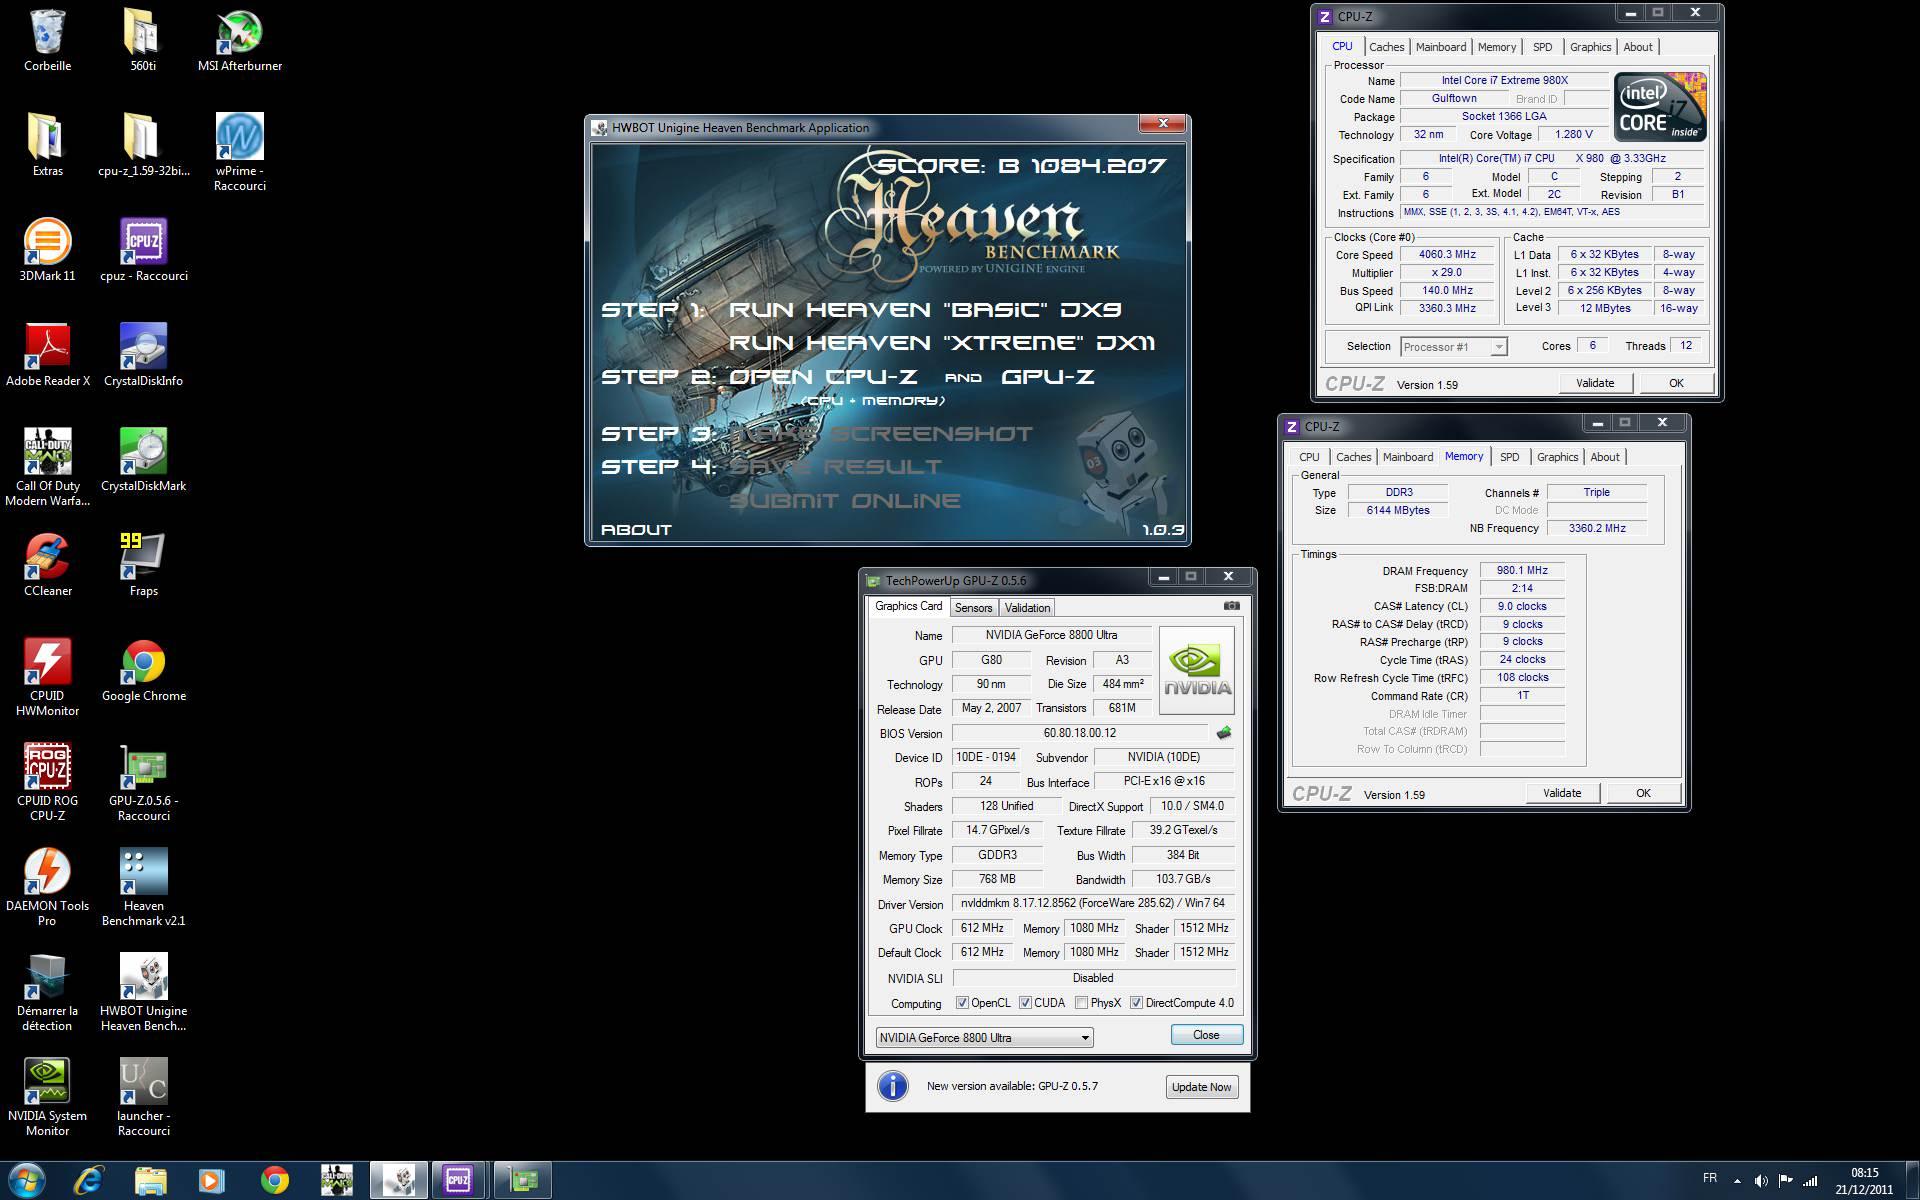
Task: Launch CCleaner desktop icon
Action: [47, 565]
